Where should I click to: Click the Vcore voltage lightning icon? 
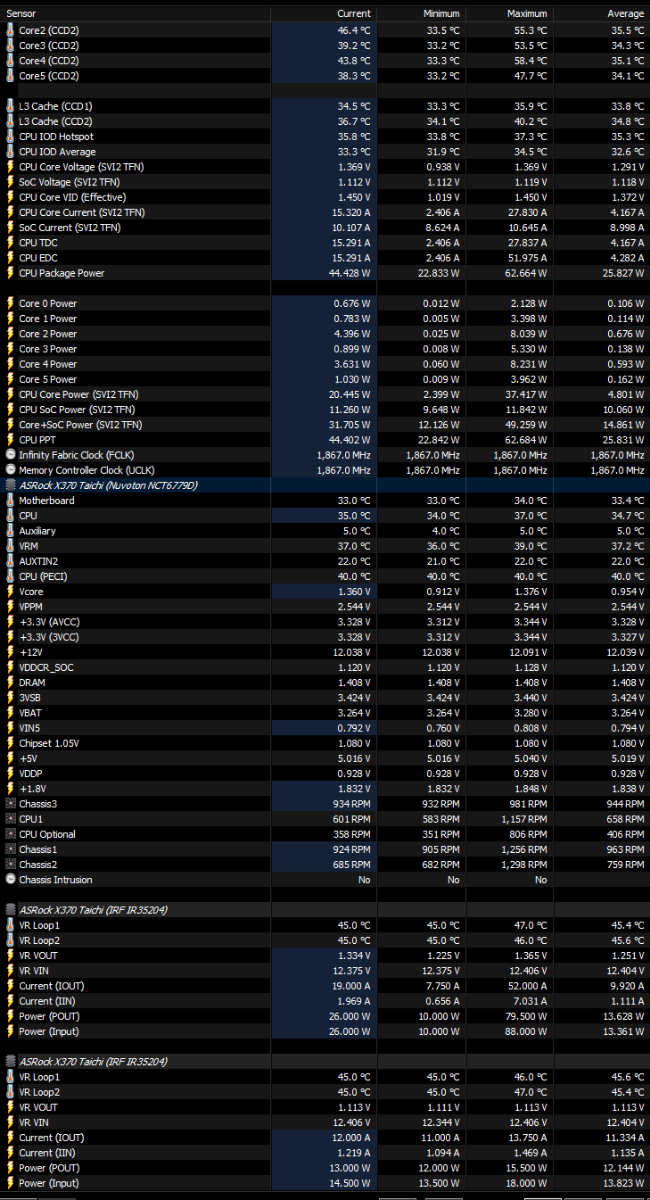[x=11, y=591]
